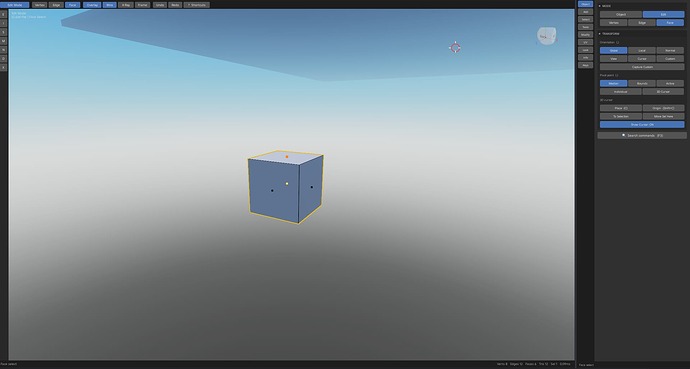This screenshot has width=690, height=369.
Task: Click the M tool button in left strip
Action: coord(4,41)
